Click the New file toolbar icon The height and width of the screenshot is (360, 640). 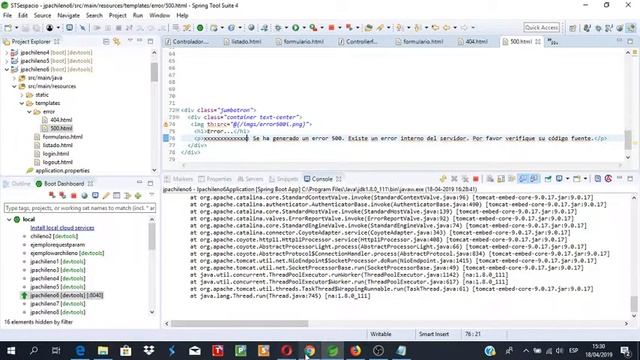(8, 28)
